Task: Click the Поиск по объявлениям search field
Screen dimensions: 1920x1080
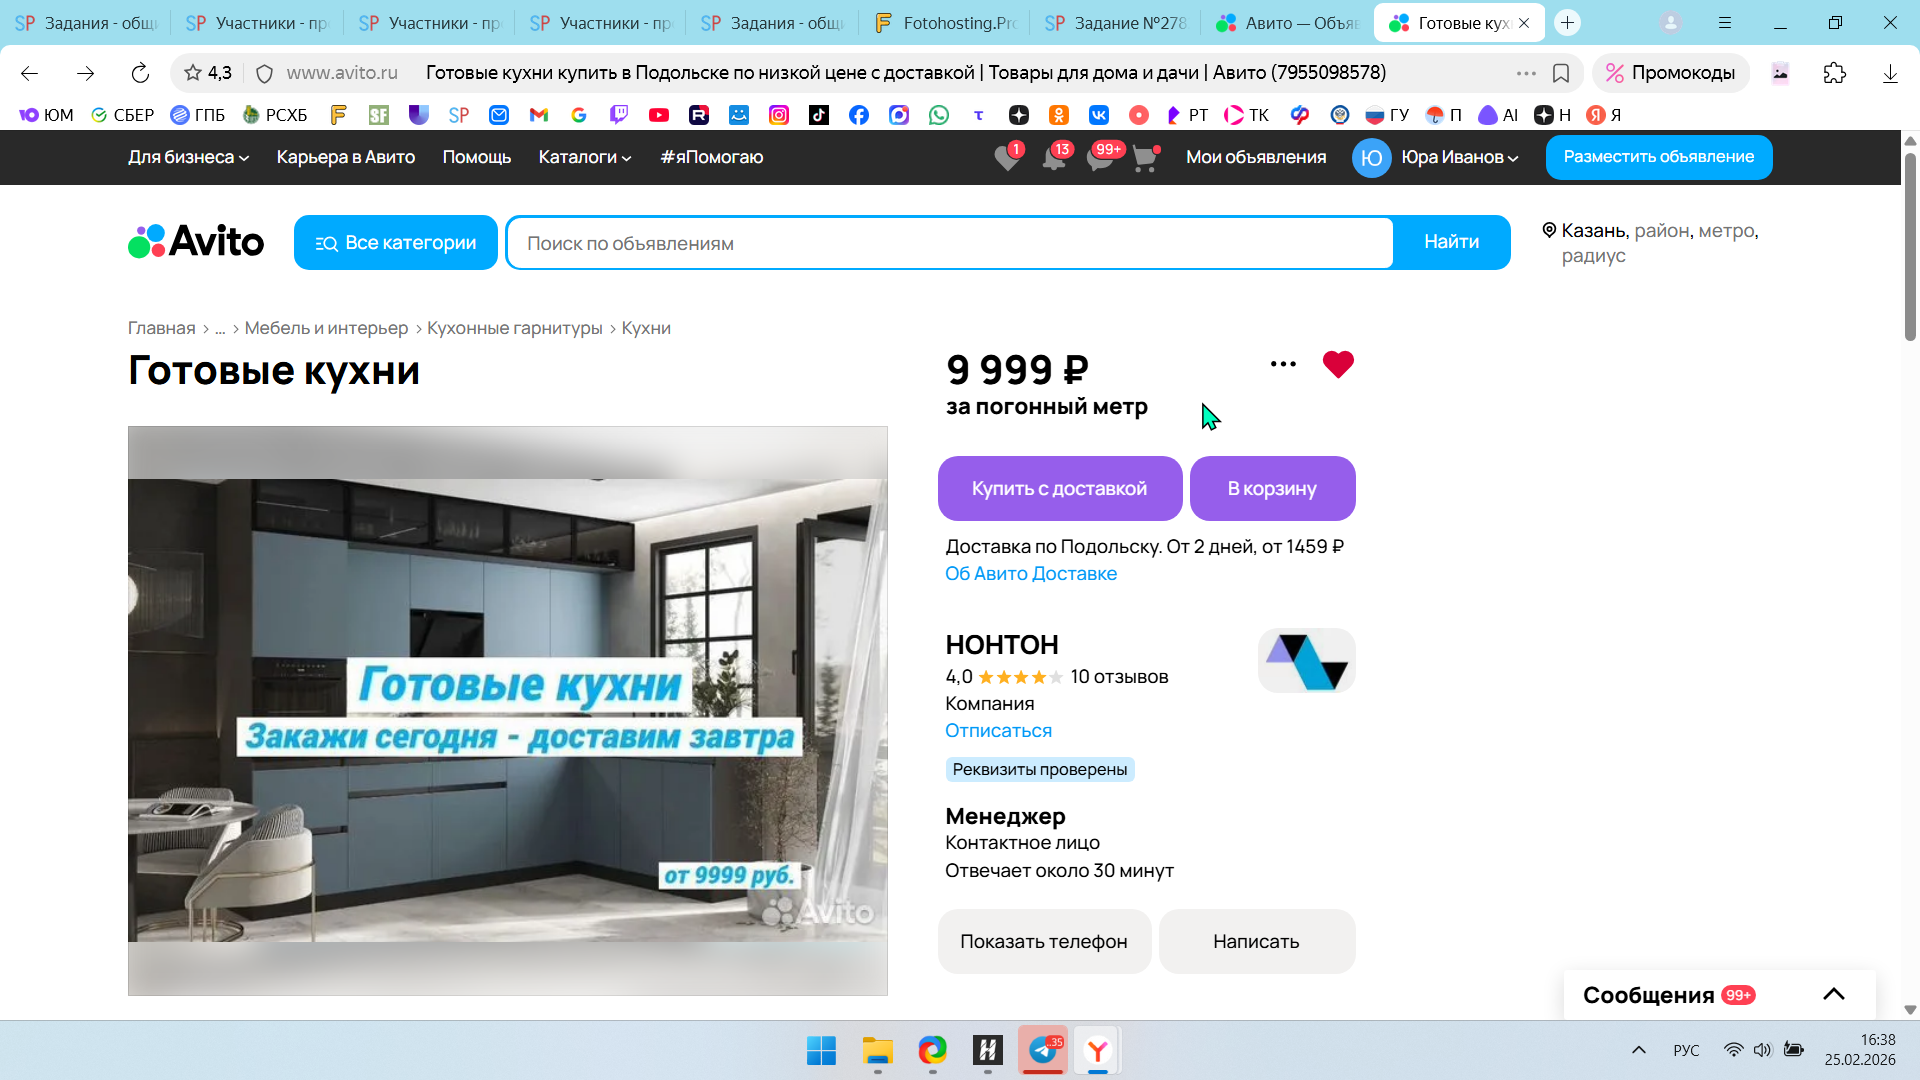Action: click(949, 243)
